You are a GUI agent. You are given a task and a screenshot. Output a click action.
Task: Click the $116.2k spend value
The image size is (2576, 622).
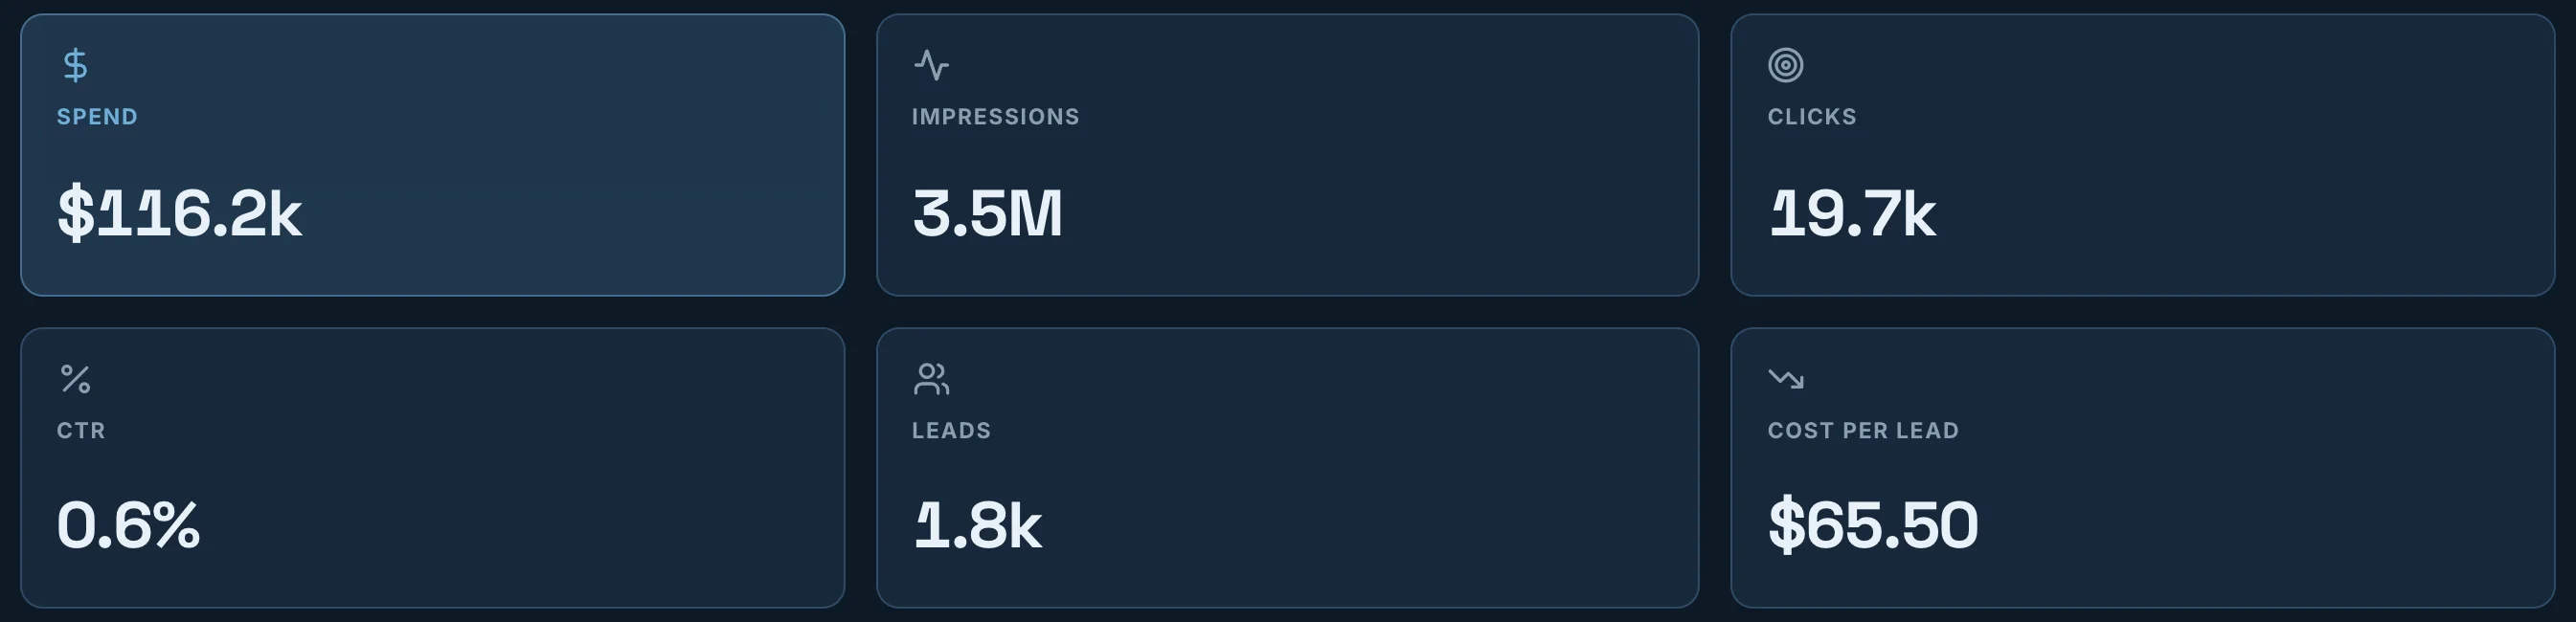point(179,214)
